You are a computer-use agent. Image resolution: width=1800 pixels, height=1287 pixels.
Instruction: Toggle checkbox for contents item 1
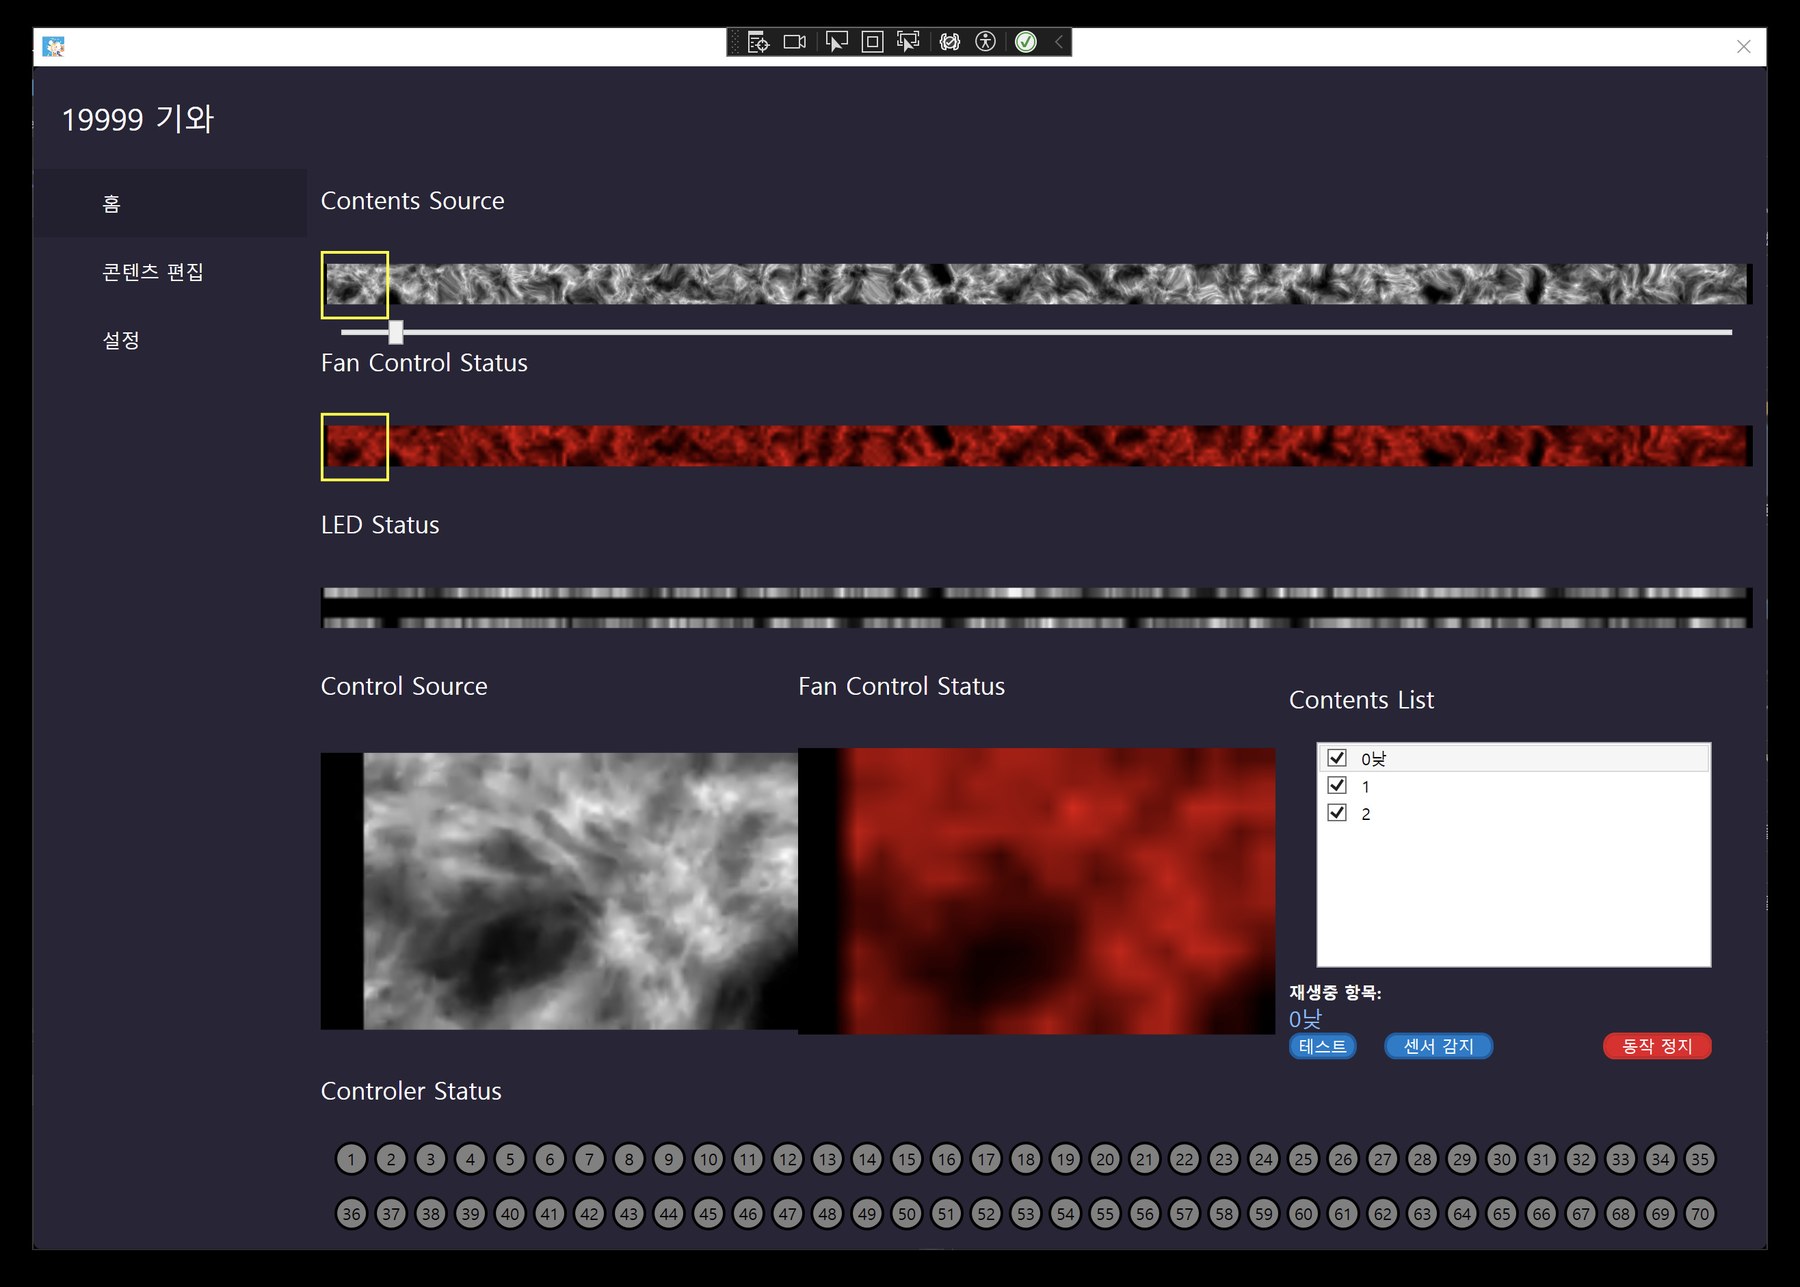[1337, 785]
